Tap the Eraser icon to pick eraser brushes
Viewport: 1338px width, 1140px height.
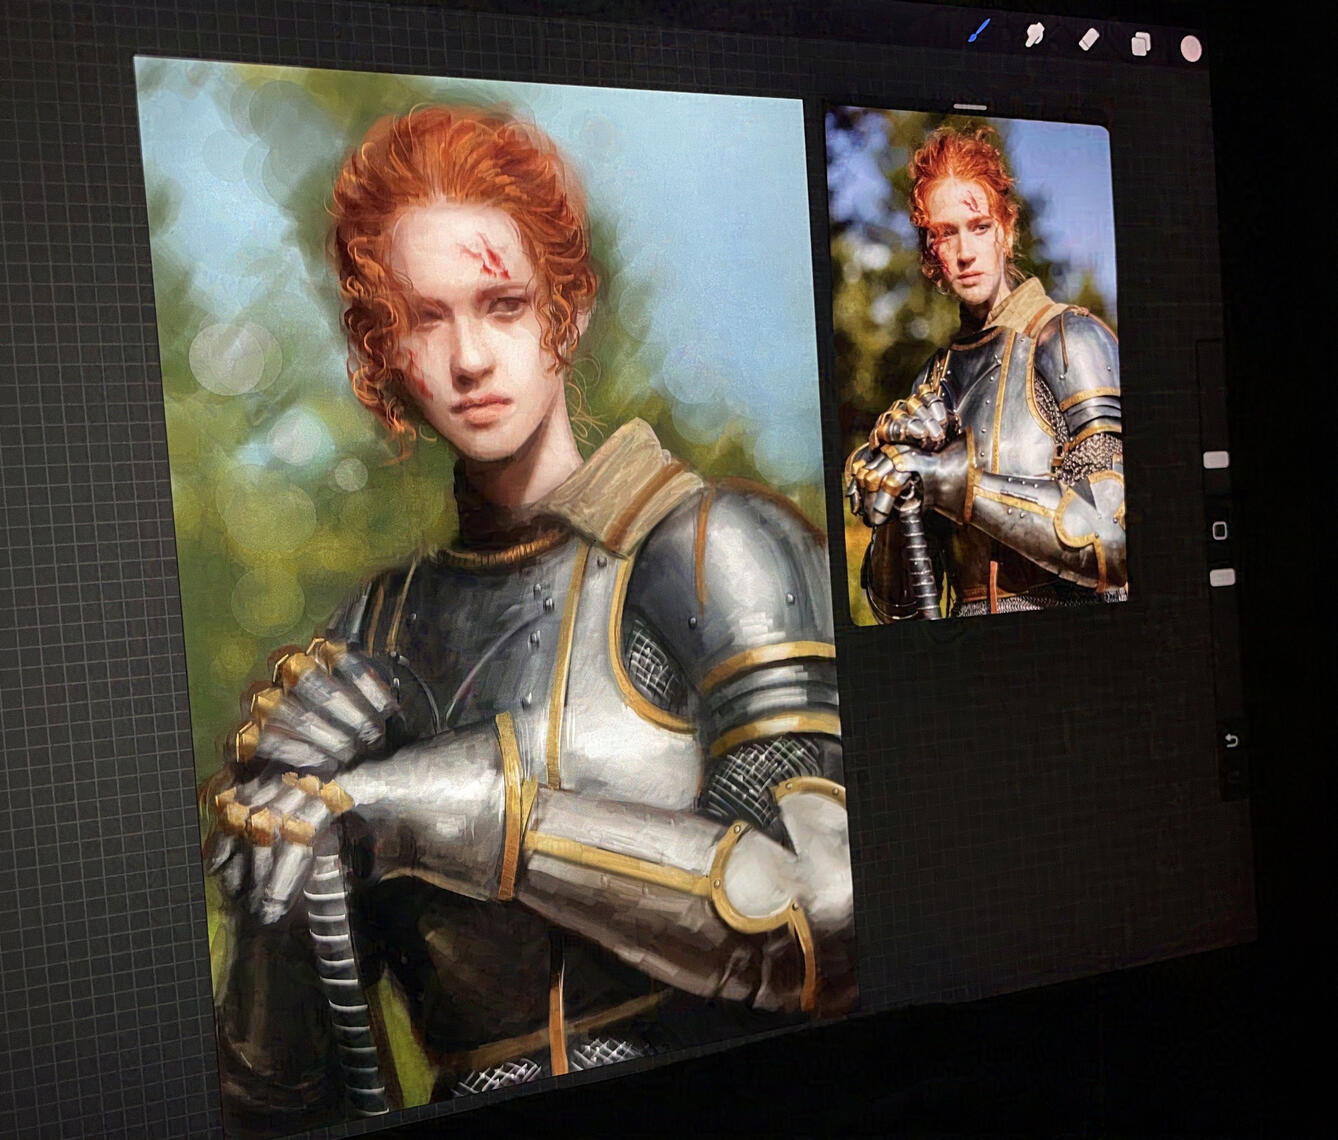point(1088,40)
